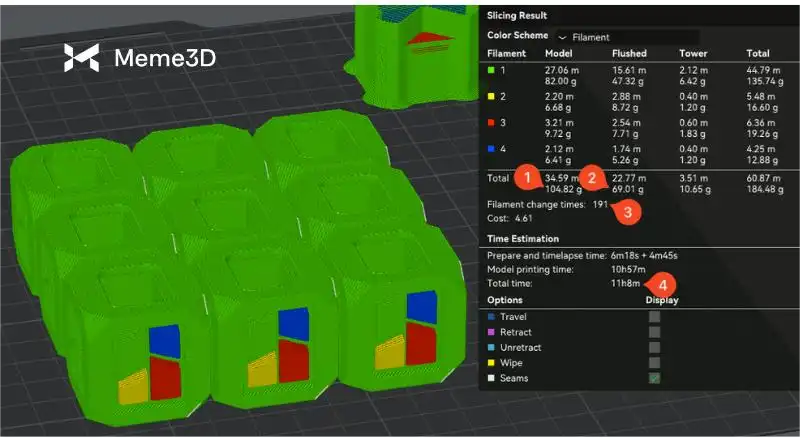Click the Meme3D logo icon
800x438 pixels.
tap(81, 58)
